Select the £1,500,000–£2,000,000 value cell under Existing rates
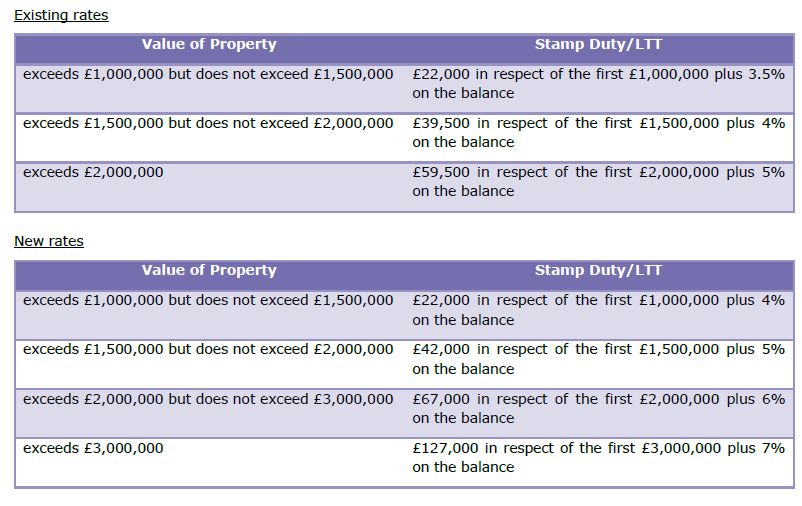 pyautogui.click(x=208, y=123)
